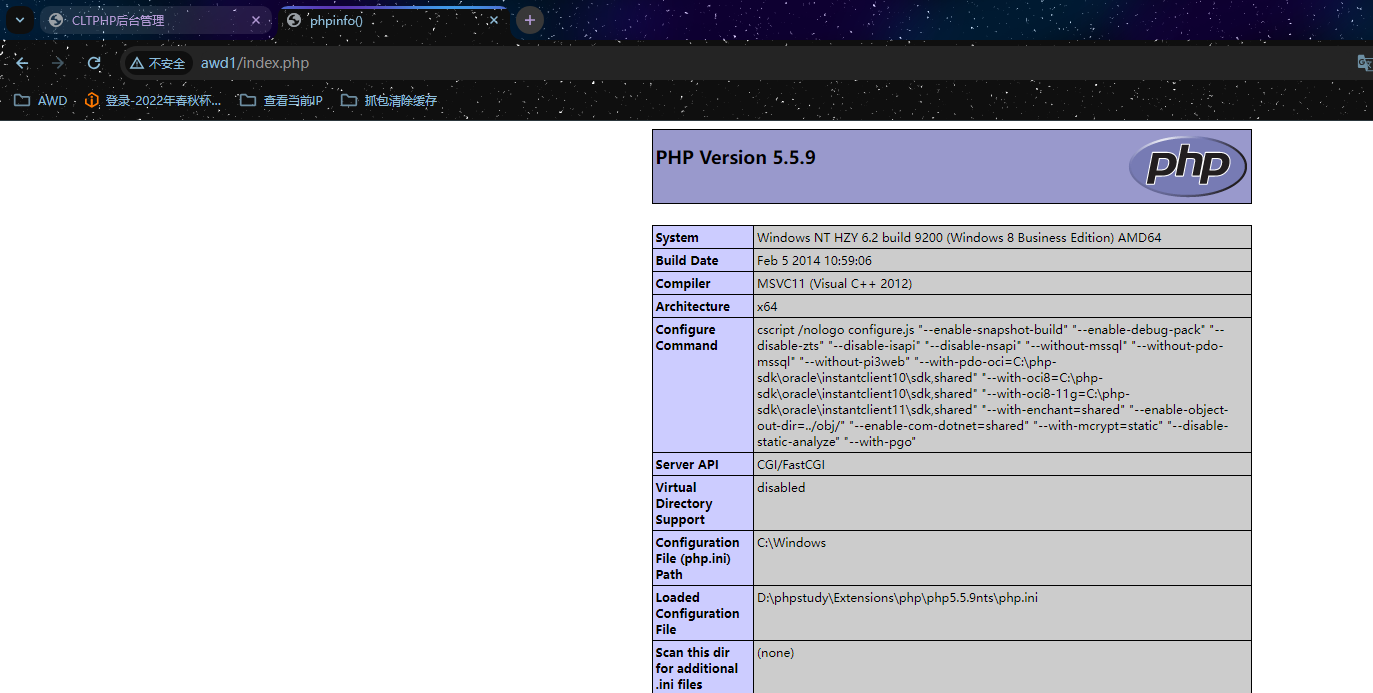1373x693 pixels.
Task: Open the new tab plus button
Action: 530,20
